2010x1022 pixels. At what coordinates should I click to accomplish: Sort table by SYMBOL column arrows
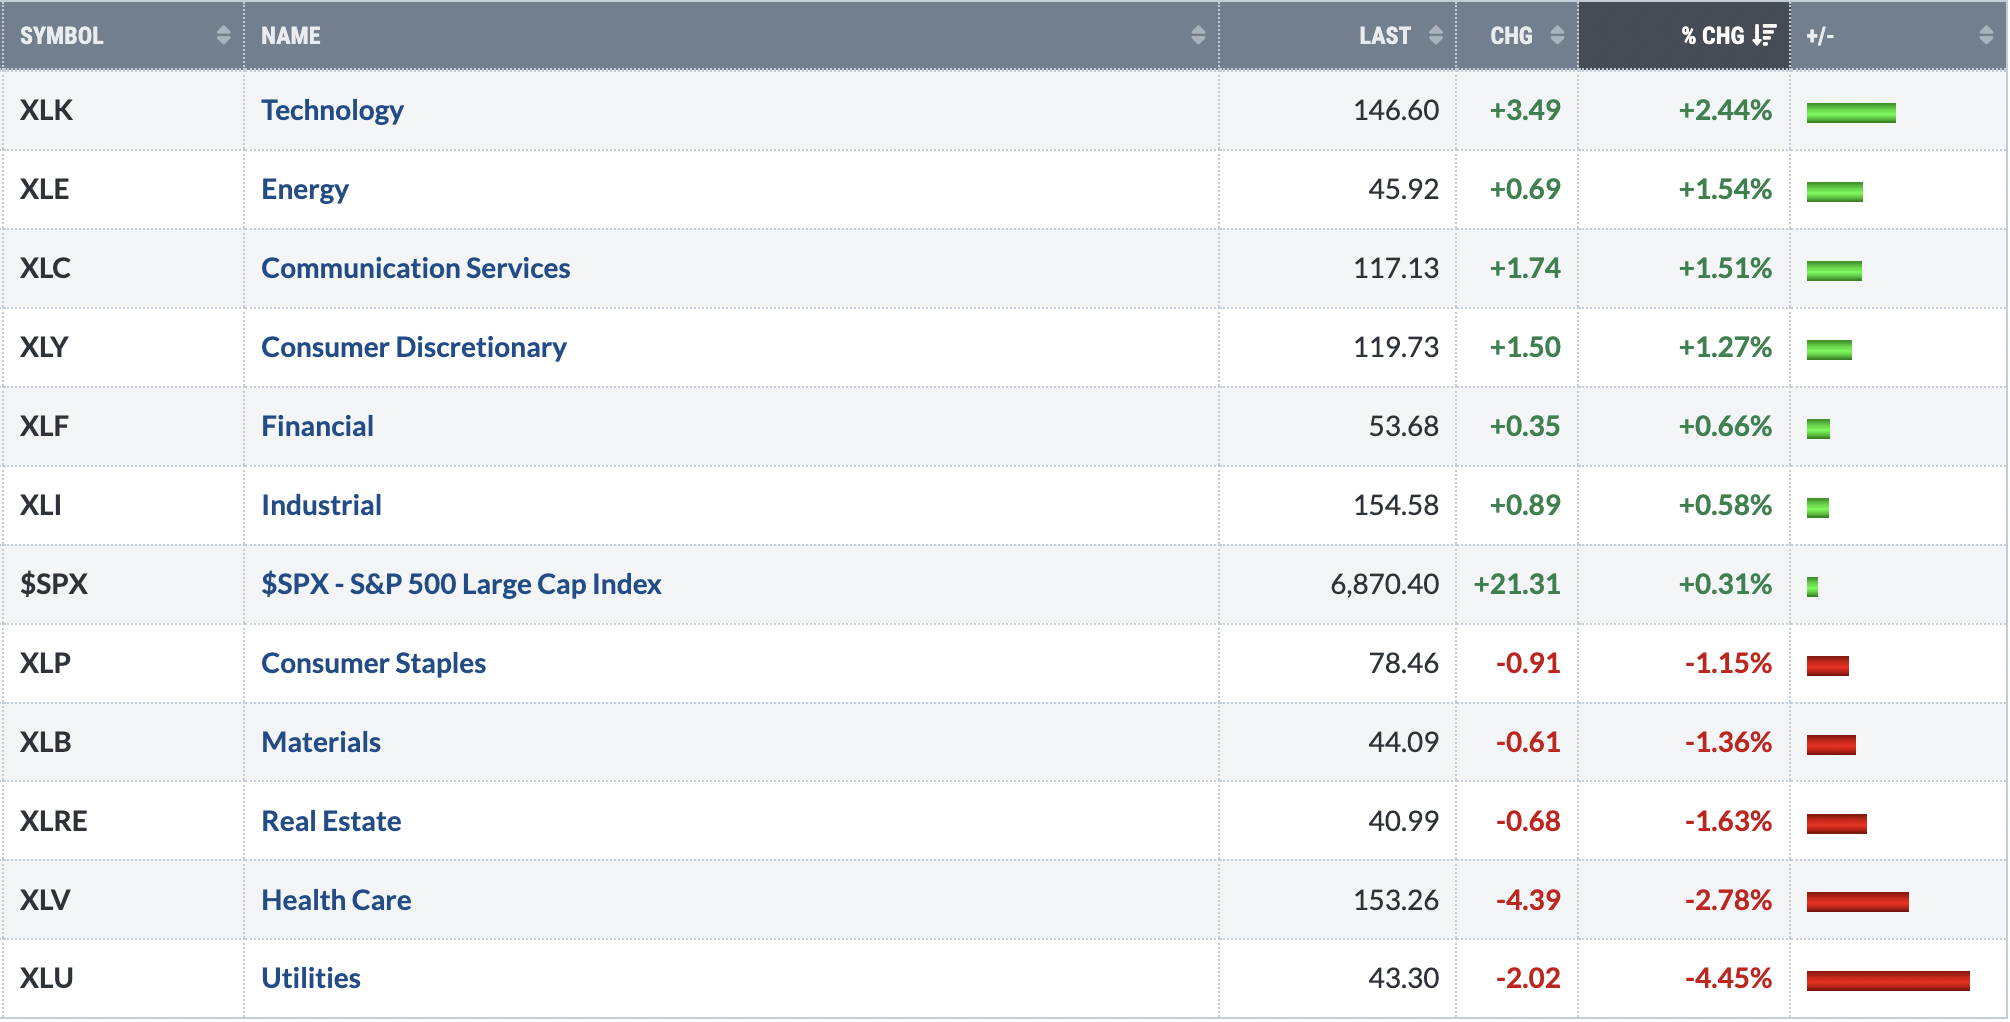point(223,36)
